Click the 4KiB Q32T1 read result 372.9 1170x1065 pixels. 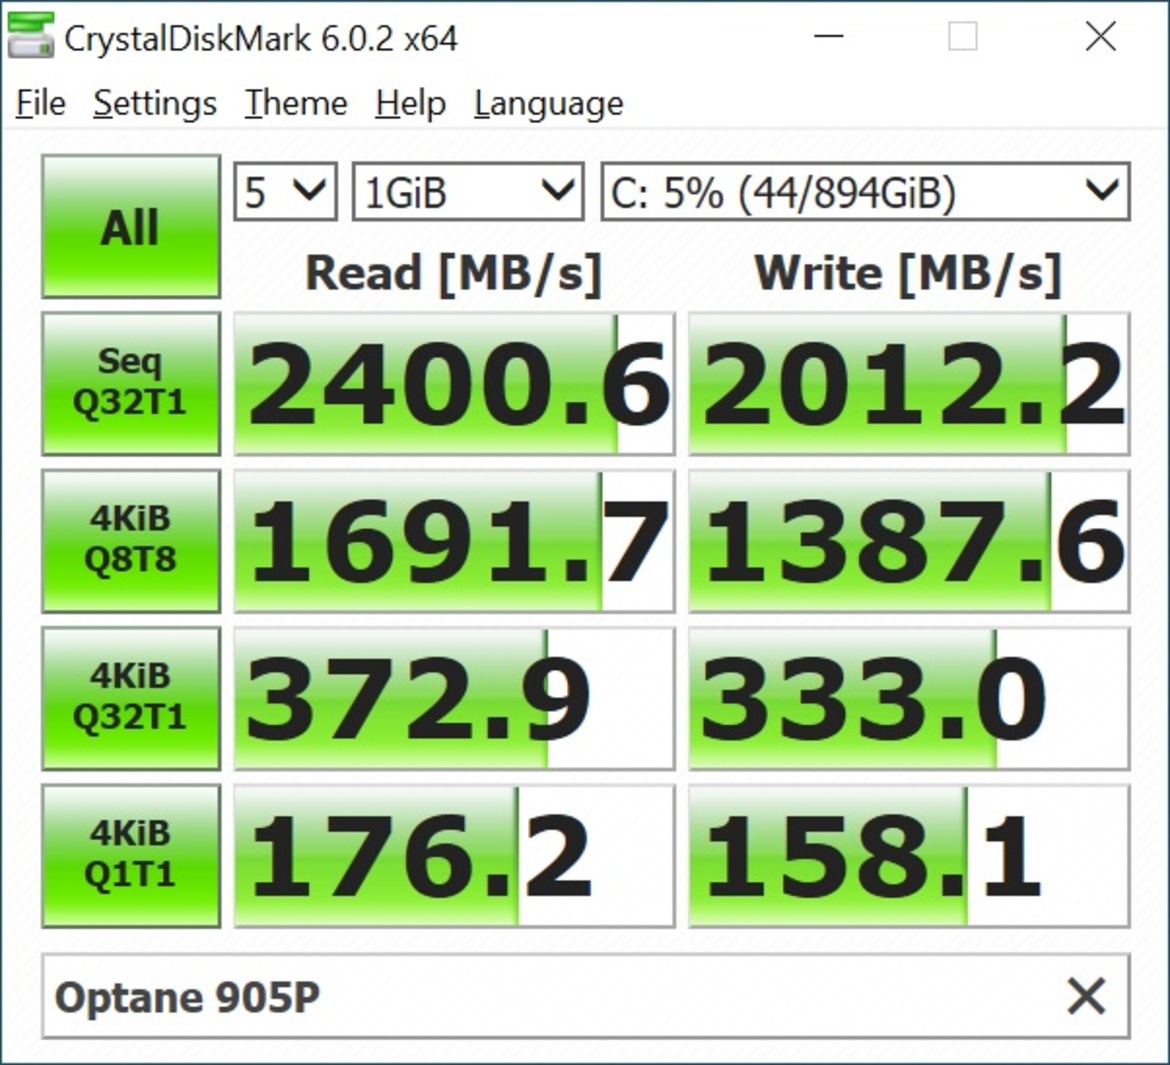tap(454, 699)
